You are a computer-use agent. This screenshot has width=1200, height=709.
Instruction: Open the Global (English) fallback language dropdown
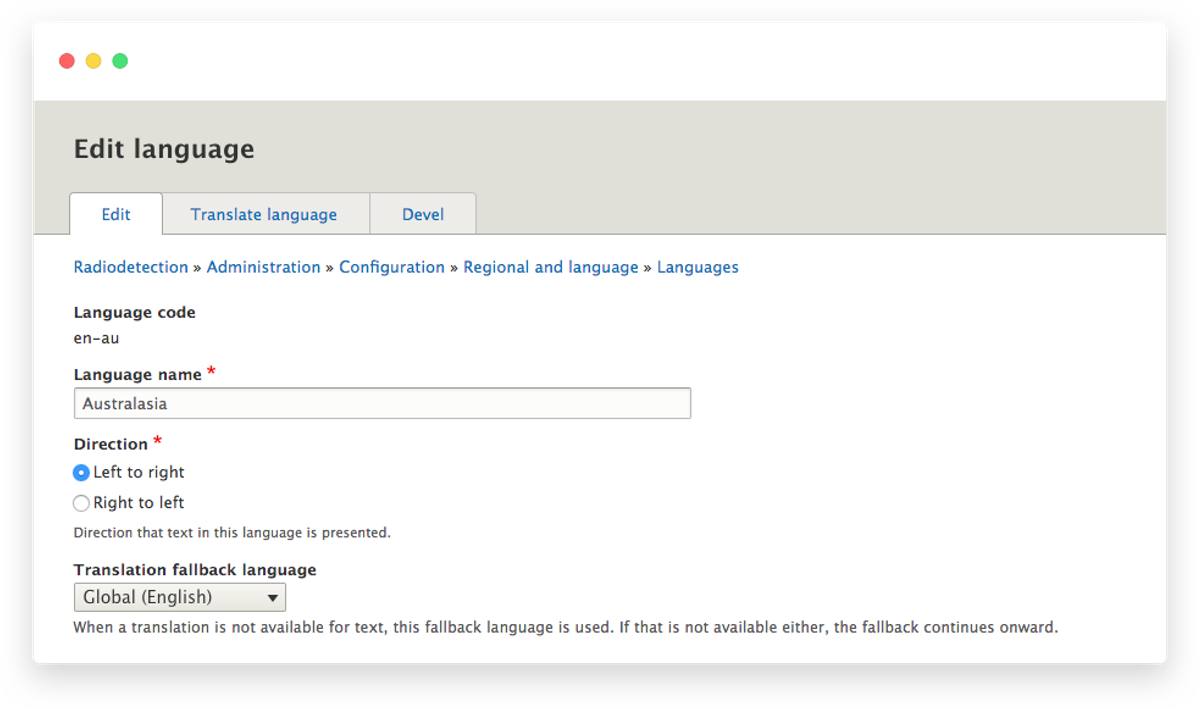pyautogui.click(x=180, y=598)
